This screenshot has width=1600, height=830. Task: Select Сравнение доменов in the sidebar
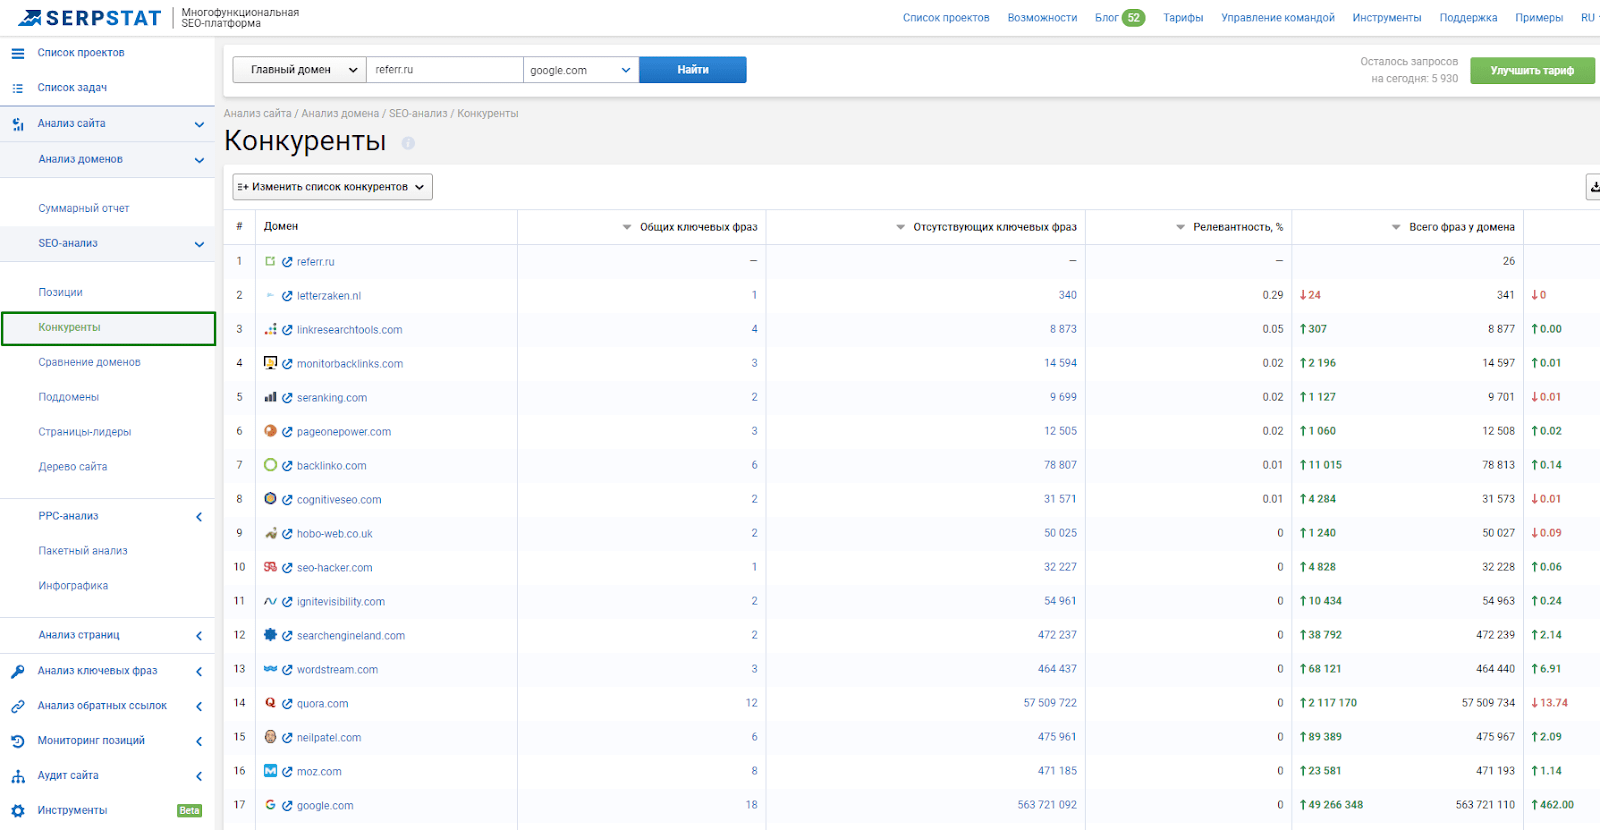tap(90, 363)
